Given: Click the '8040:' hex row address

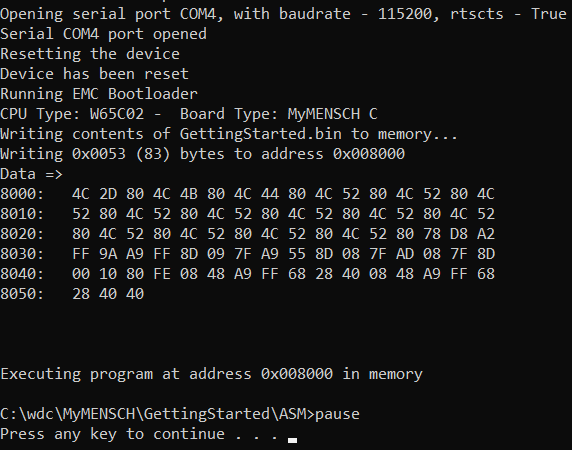Looking at the screenshot, I should [x=22, y=274].
